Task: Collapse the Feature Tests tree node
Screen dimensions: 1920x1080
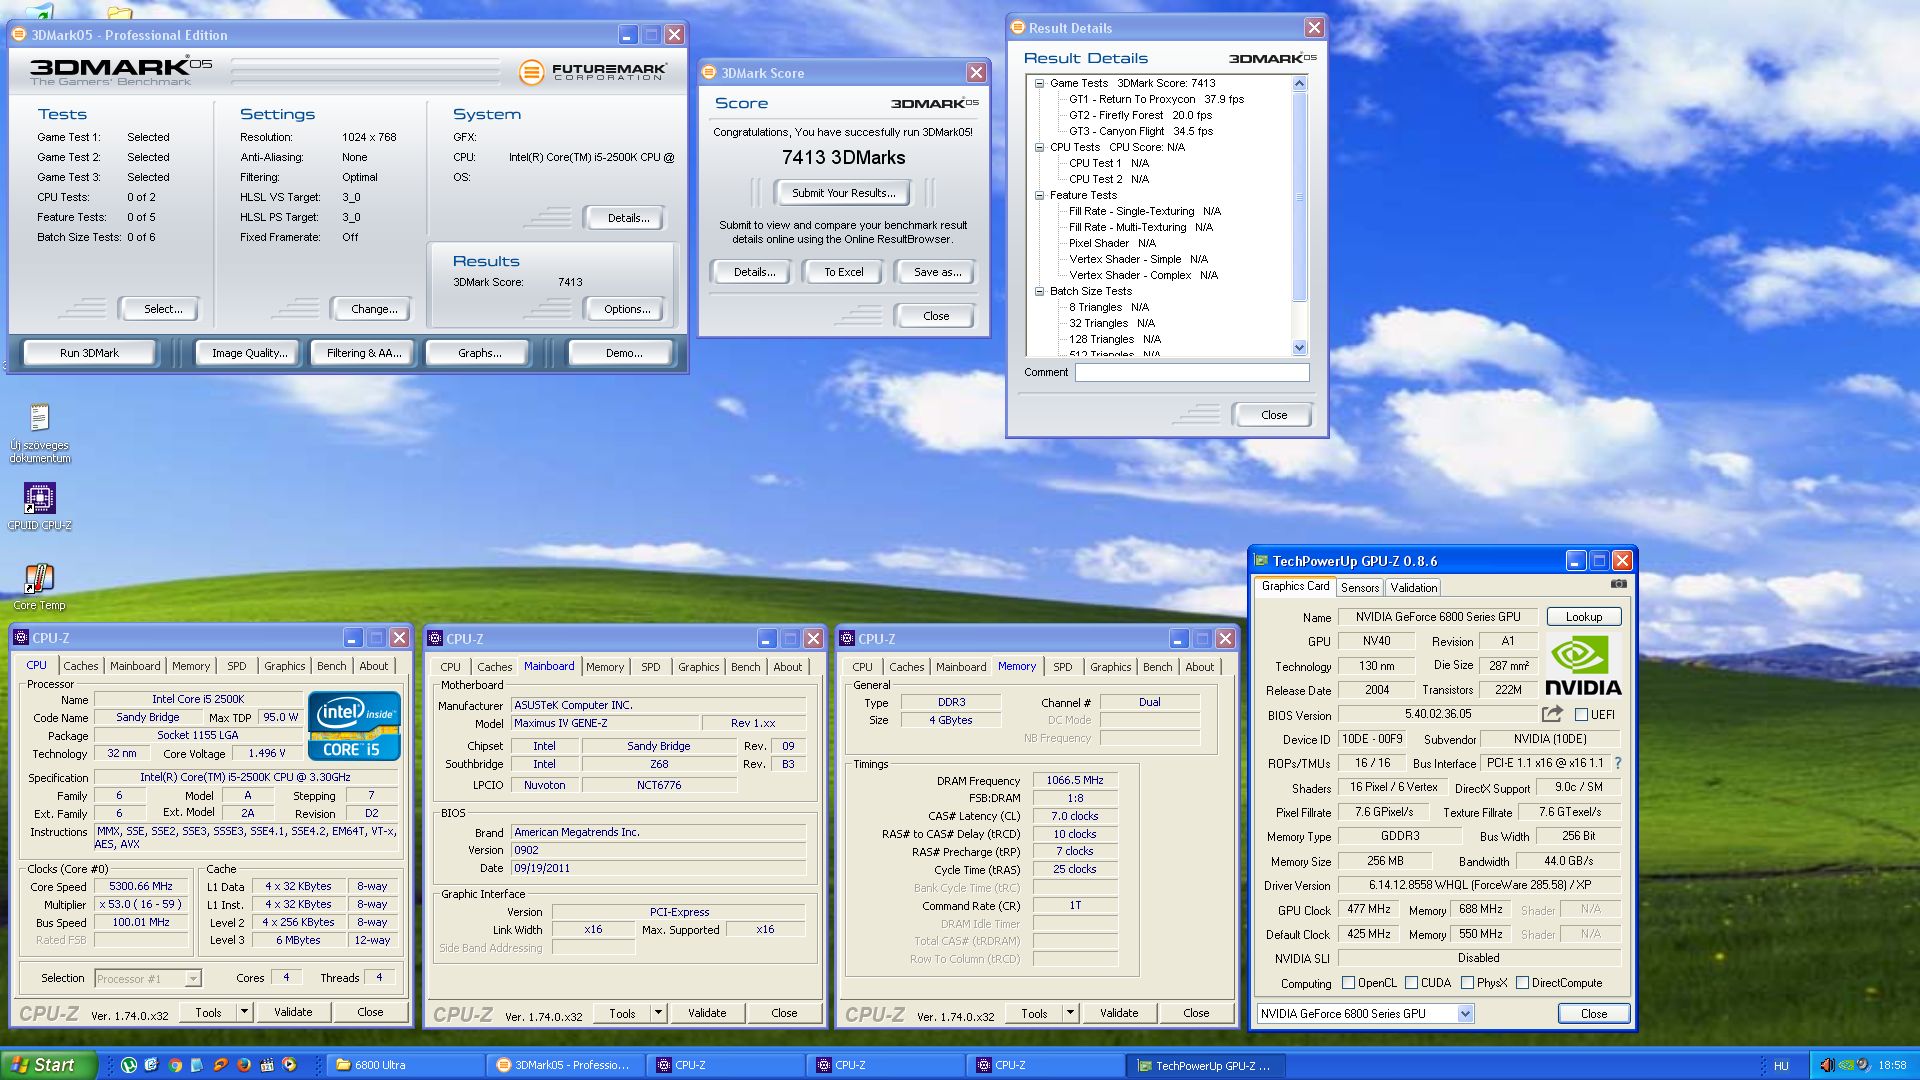Action: 1039,195
